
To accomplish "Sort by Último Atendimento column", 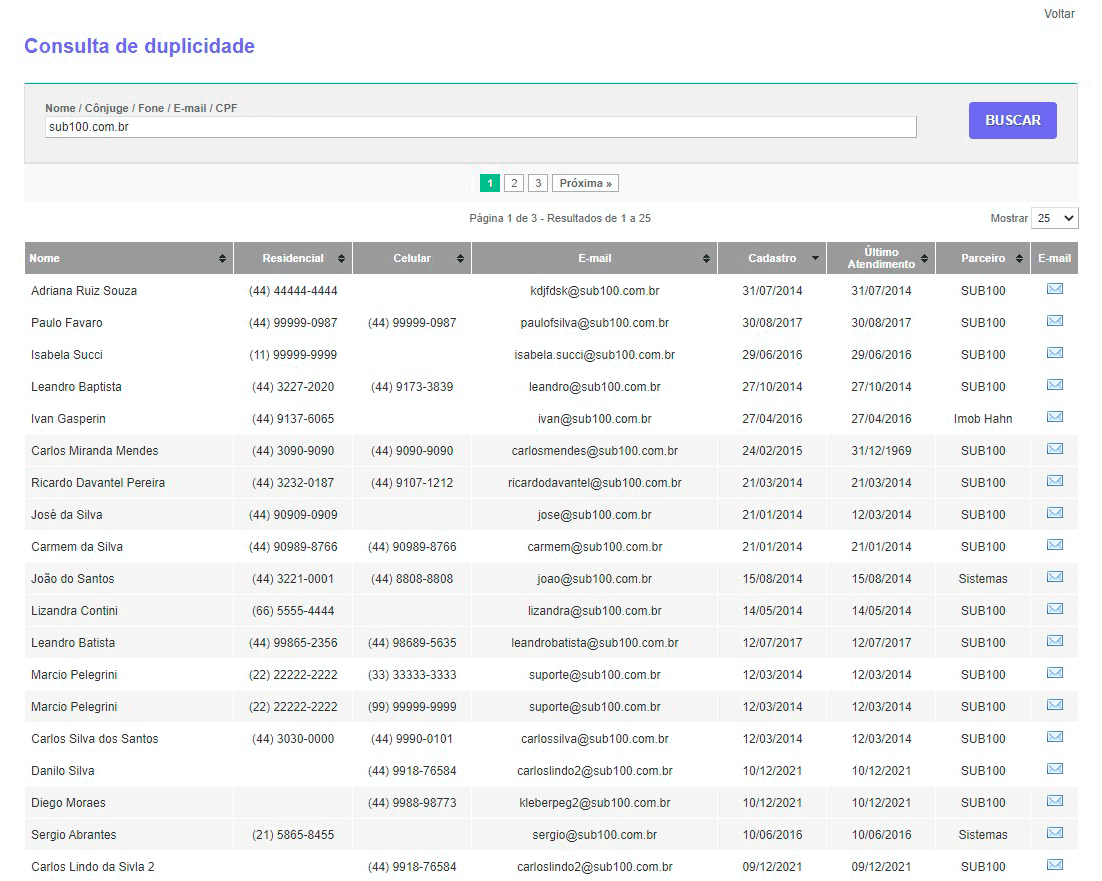I will [881, 258].
